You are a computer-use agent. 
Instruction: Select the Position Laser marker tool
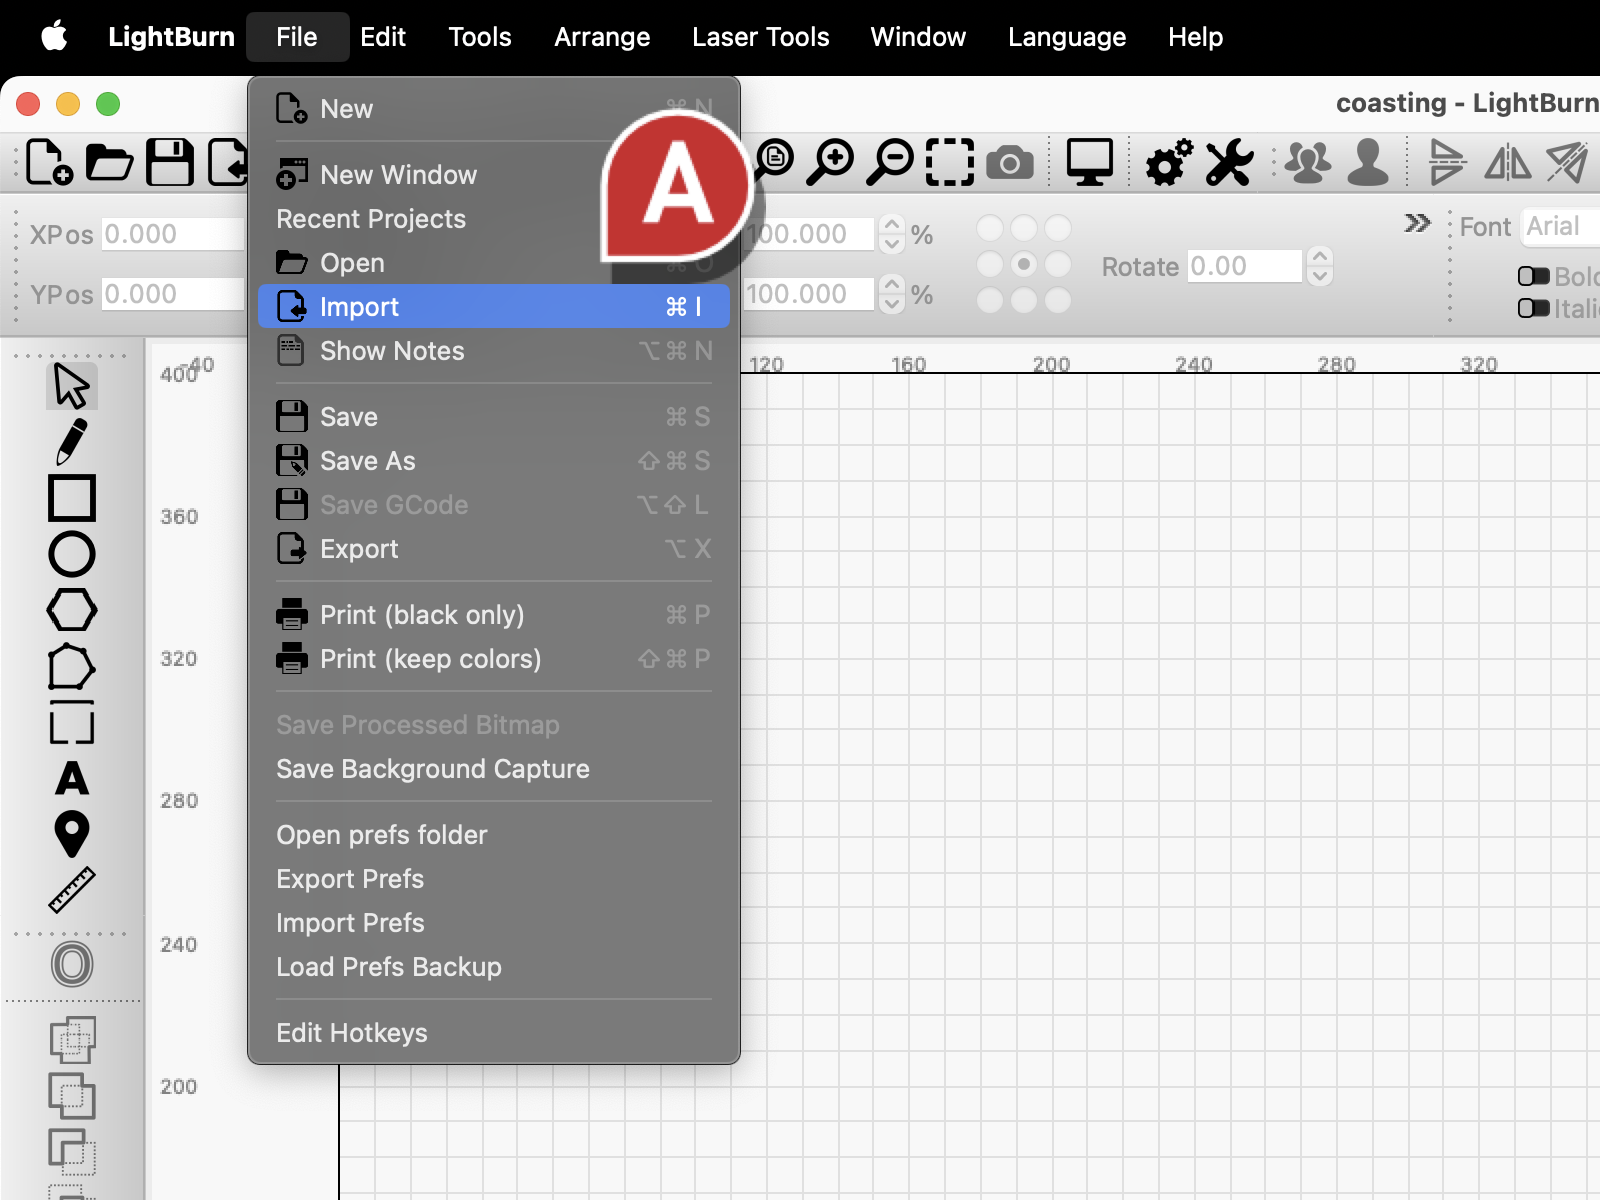pyautogui.click(x=71, y=834)
